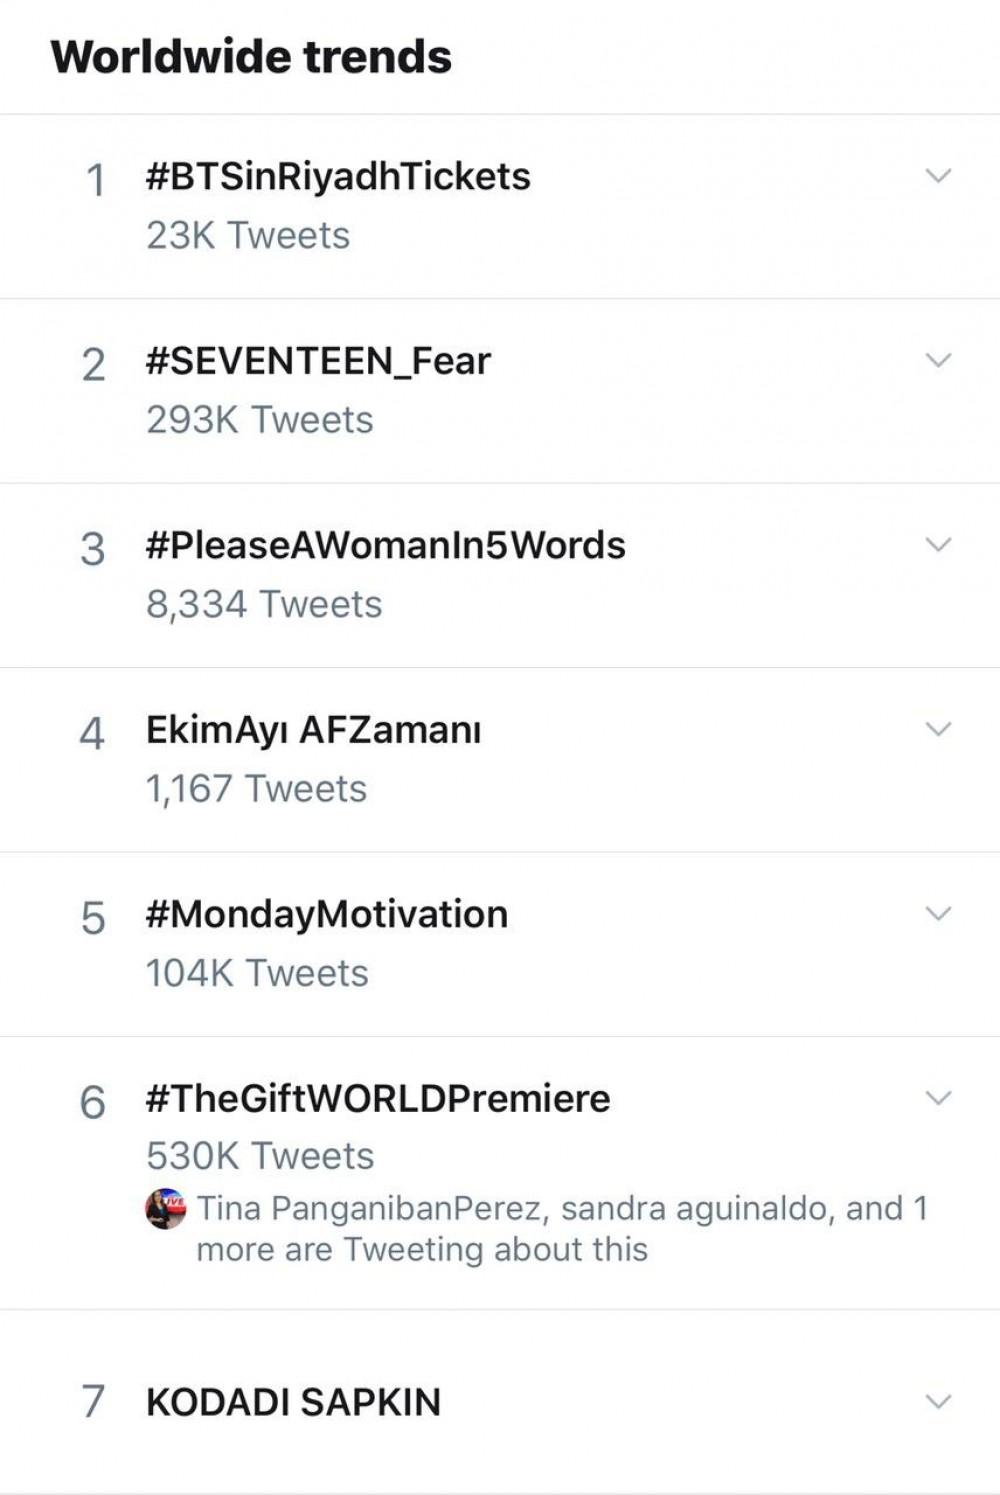View #PleaseAWomanIn5Words trending topic
Image resolution: width=1000 pixels, height=1495 pixels.
(385, 546)
